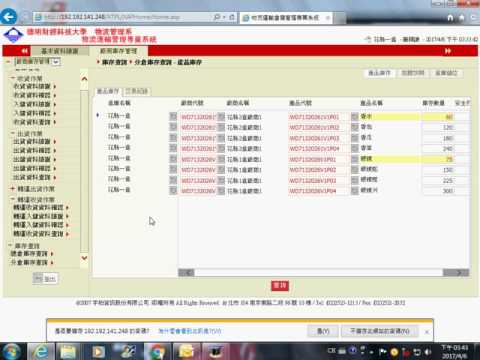Open vendor code lookup icon in quantity 180 row
This screenshot has height=360, width=480.
click(x=173, y=138)
